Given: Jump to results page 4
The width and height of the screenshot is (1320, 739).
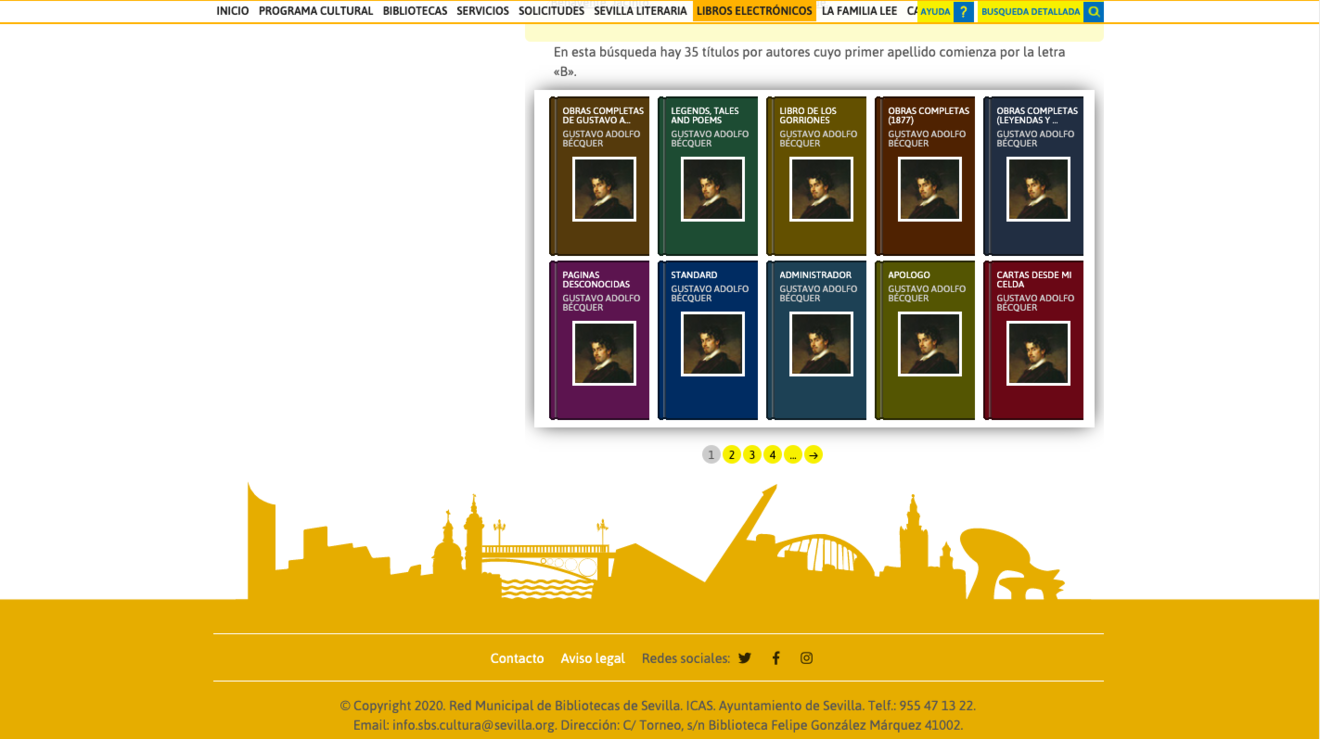Looking at the screenshot, I should coord(772,455).
